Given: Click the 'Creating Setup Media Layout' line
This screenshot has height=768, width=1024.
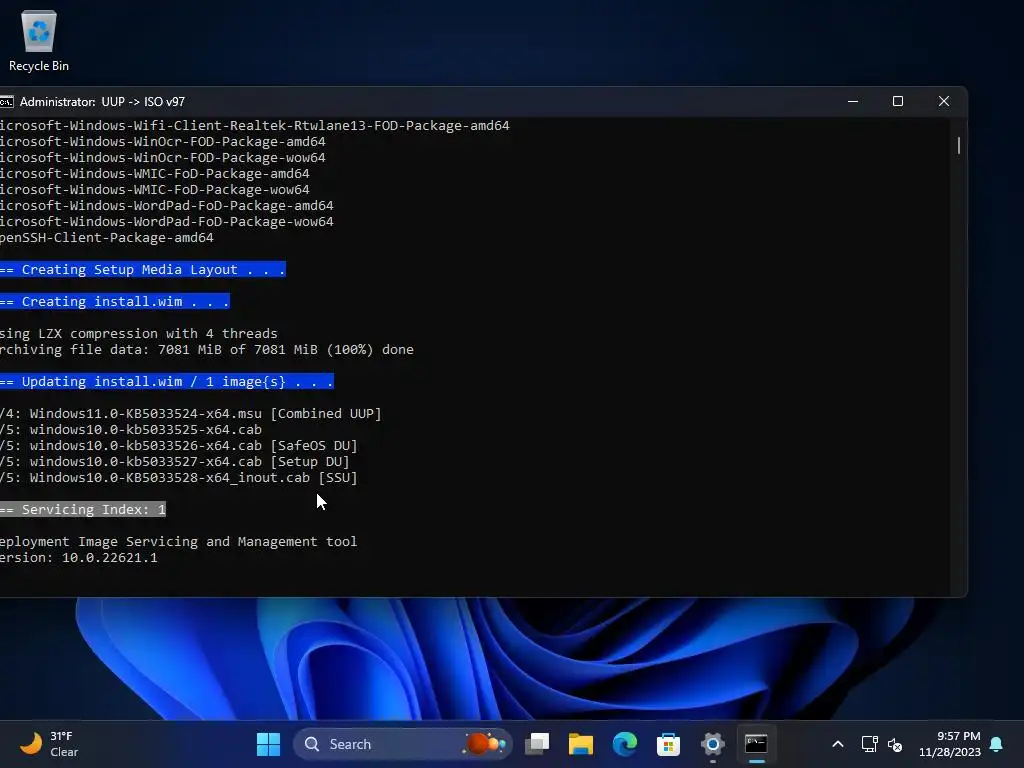Looking at the screenshot, I should (142, 270).
